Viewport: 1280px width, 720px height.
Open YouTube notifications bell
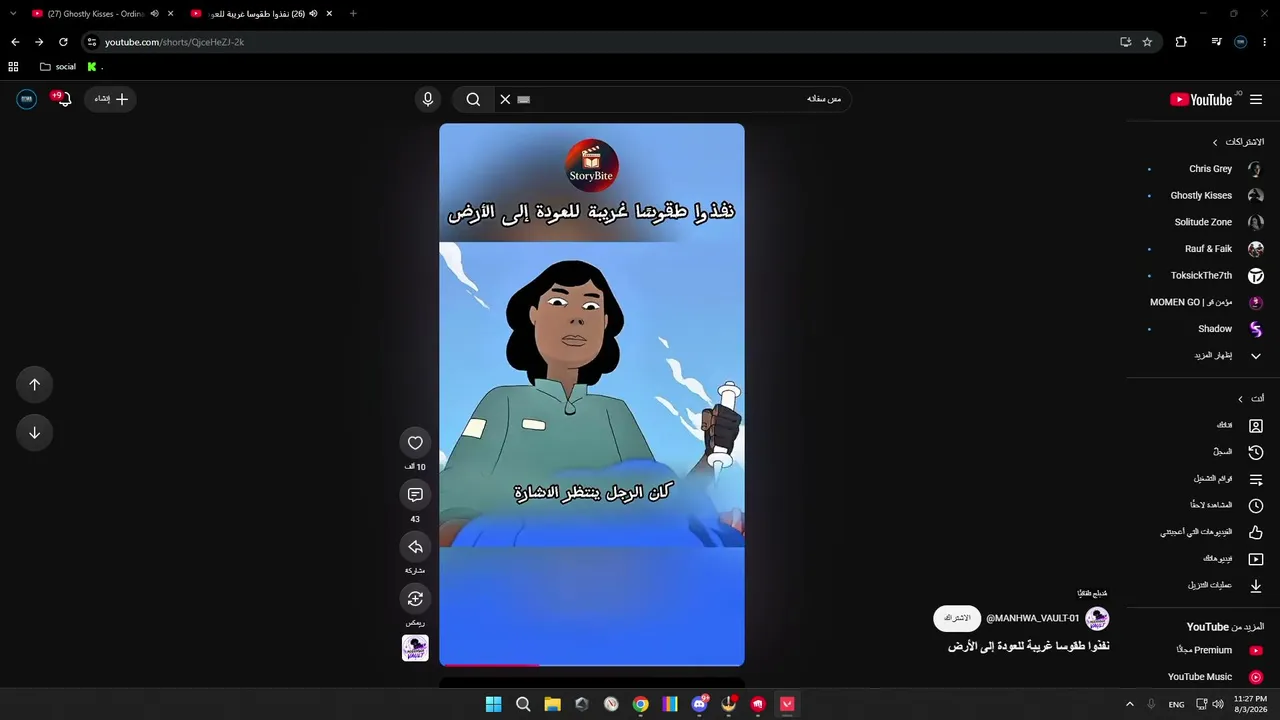[64, 99]
